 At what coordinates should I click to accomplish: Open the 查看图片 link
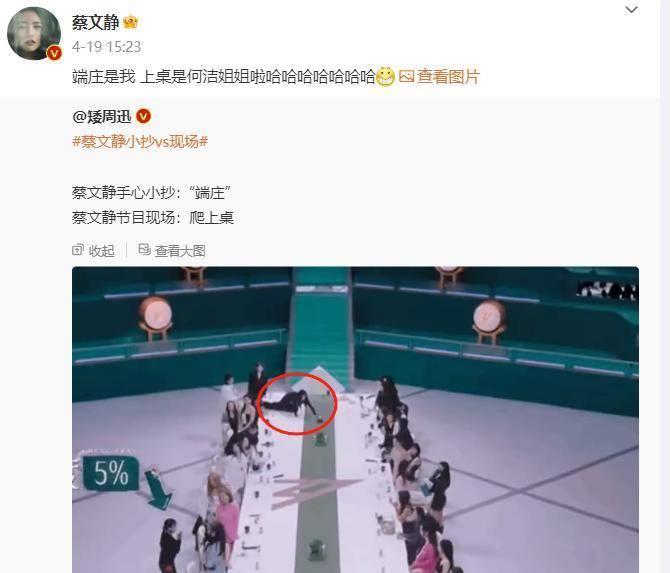tap(448, 77)
